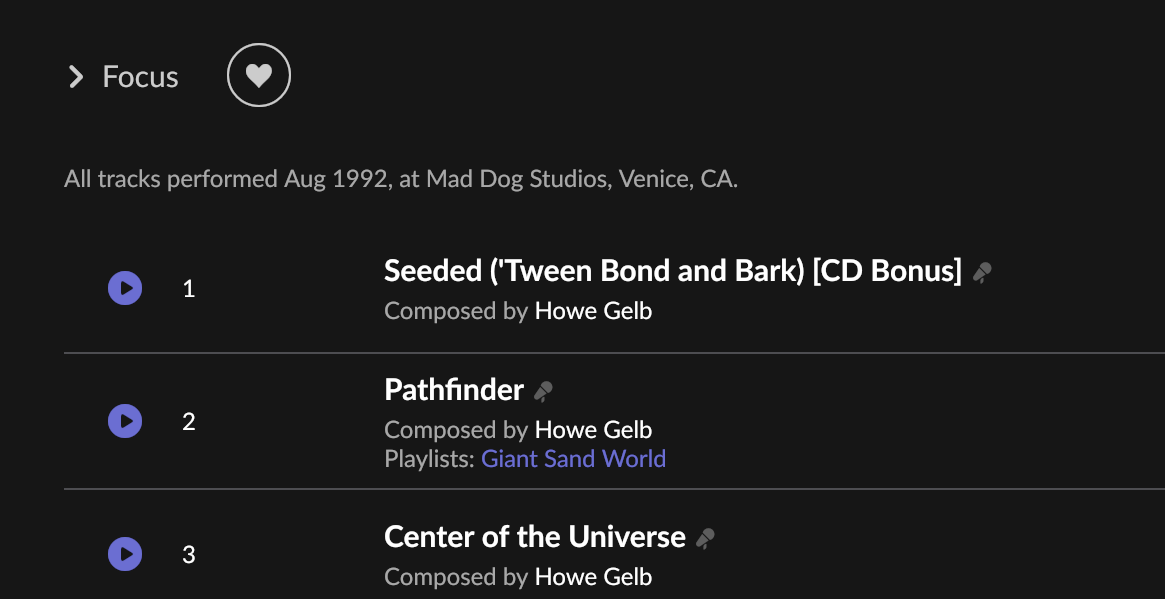1165x599 pixels.
Task: Click the Mad Dog Studios performance note
Action: (401, 179)
